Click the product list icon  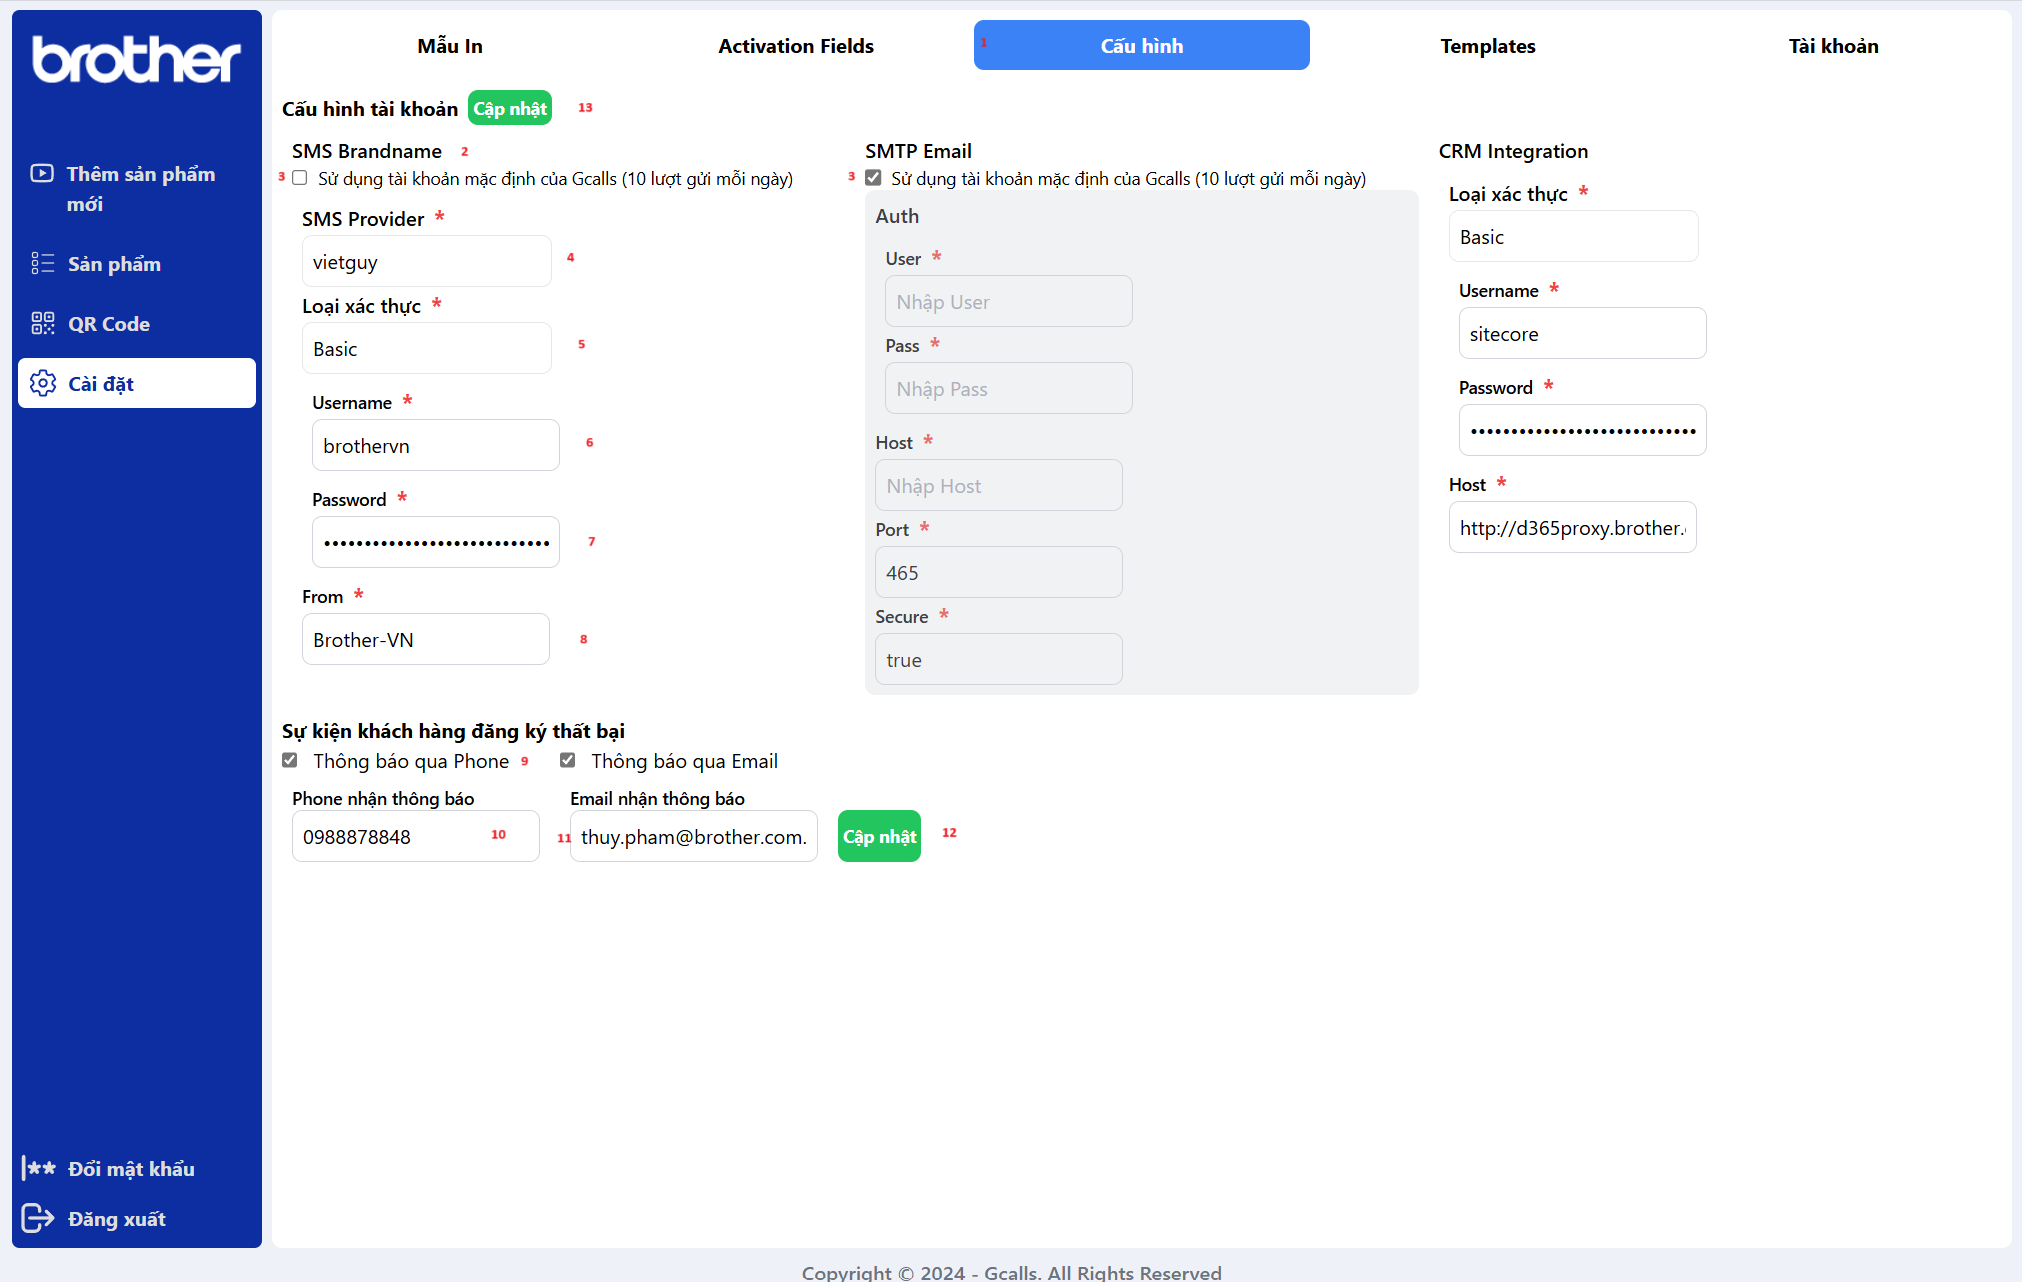(42, 263)
